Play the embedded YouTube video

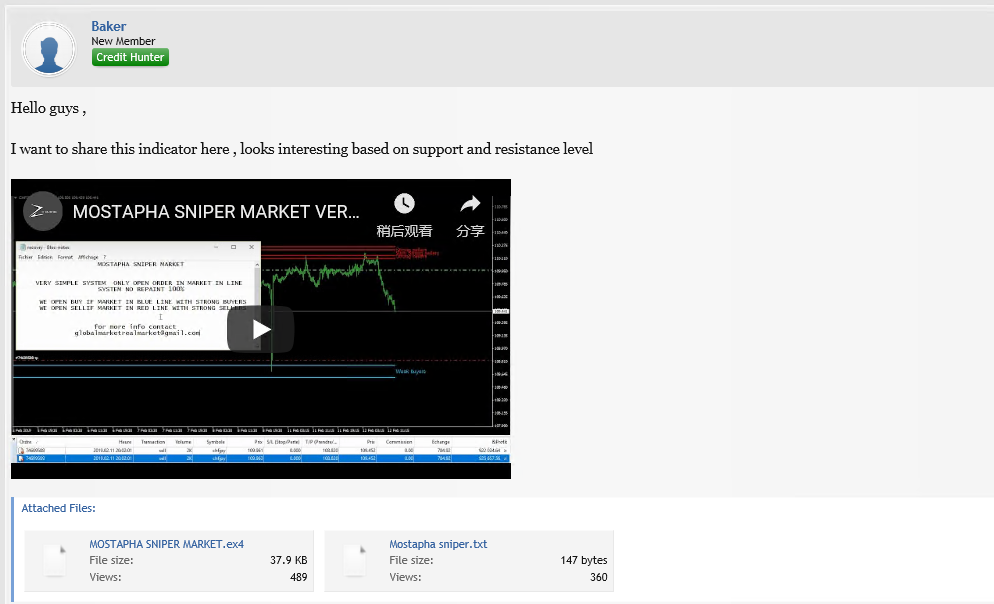coord(260,329)
